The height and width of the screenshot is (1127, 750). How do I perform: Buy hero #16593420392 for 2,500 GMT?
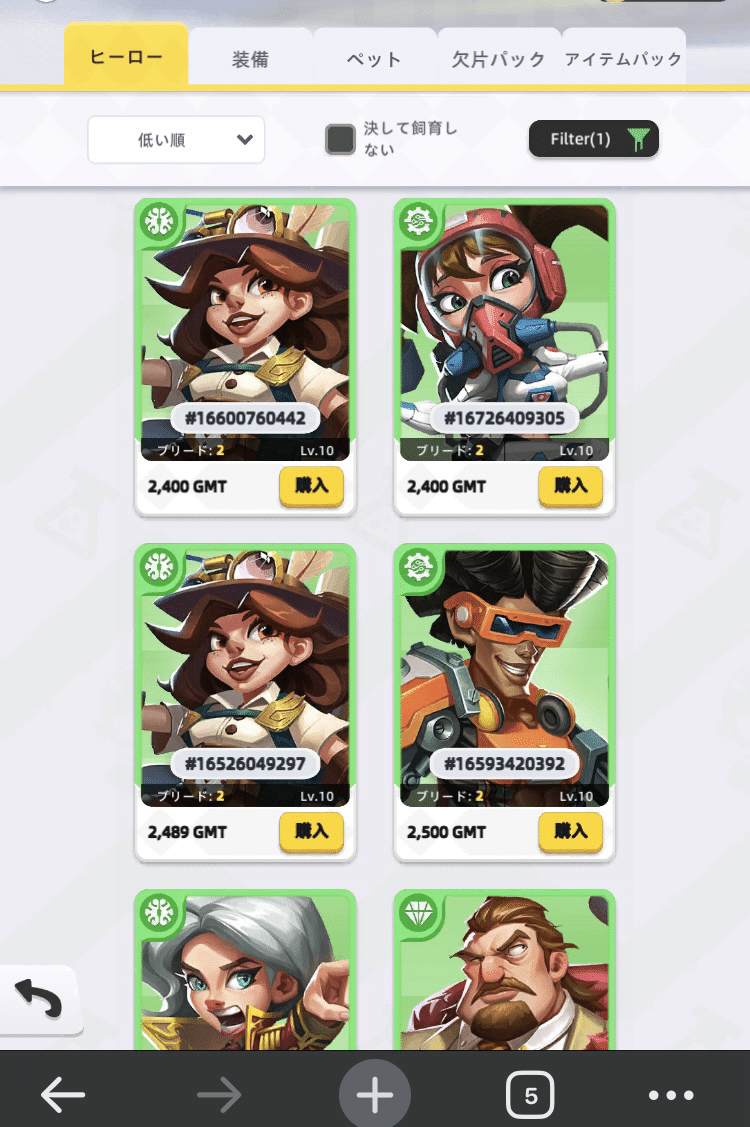(x=570, y=832)
